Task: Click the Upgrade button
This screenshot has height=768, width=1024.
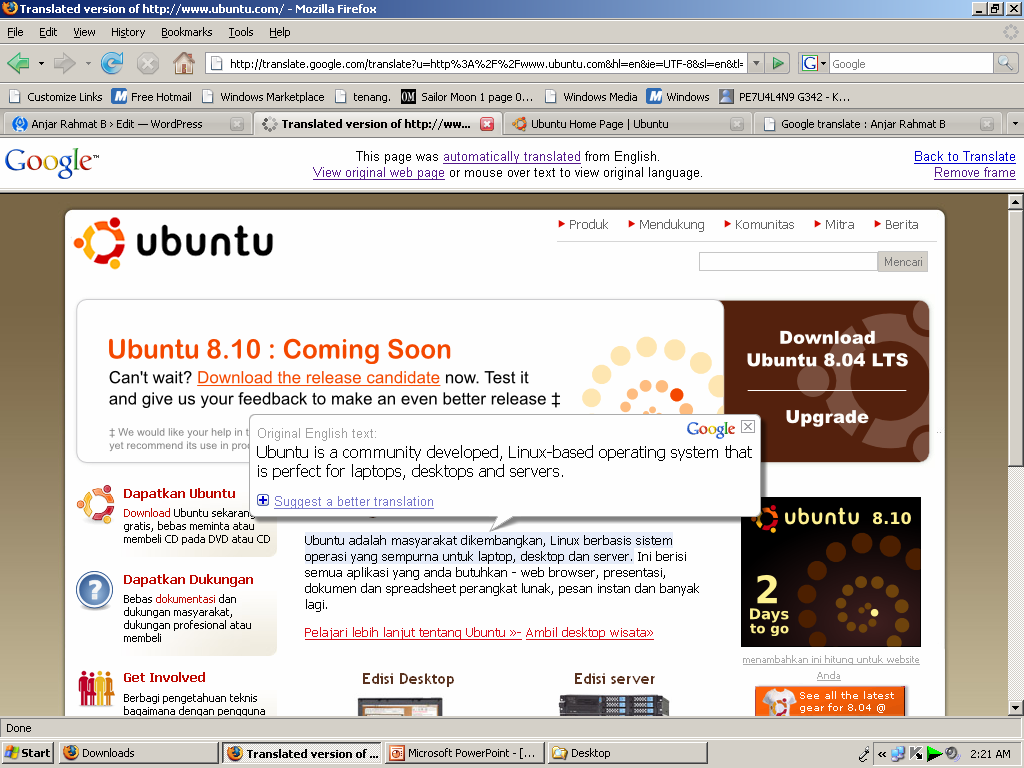Action: pyautogui.click(x=827, y=417)
